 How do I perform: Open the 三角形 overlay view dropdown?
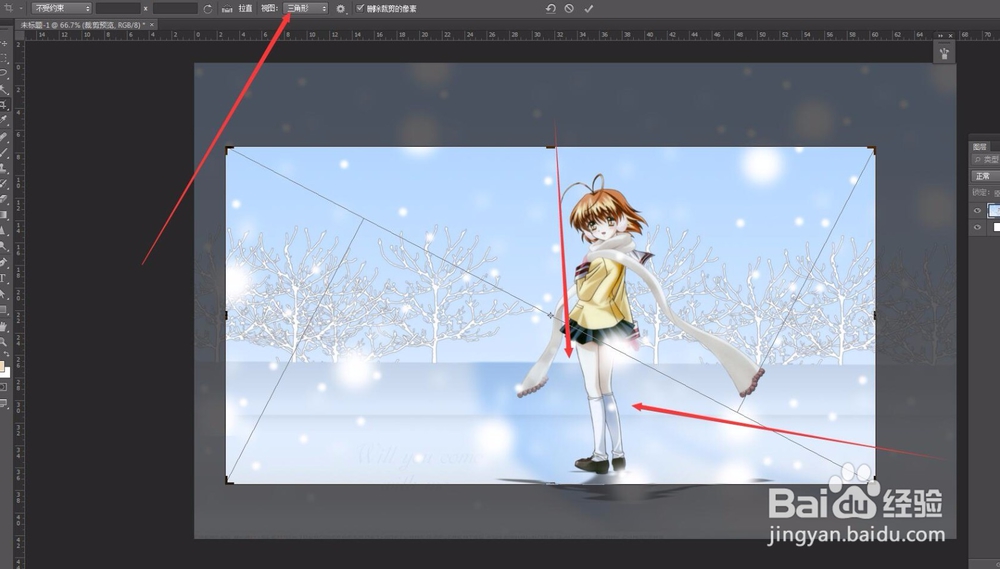(x=305, y=8)
